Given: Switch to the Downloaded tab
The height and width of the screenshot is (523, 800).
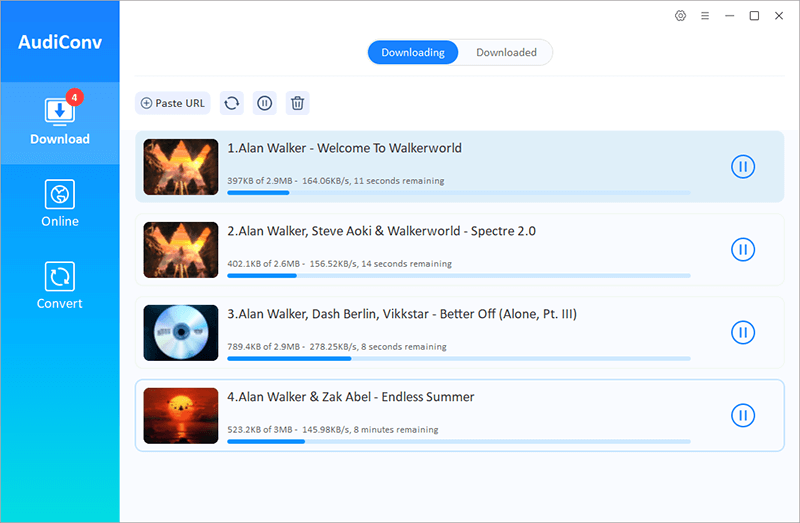Looking at the screenshot, I should (506, 53).
